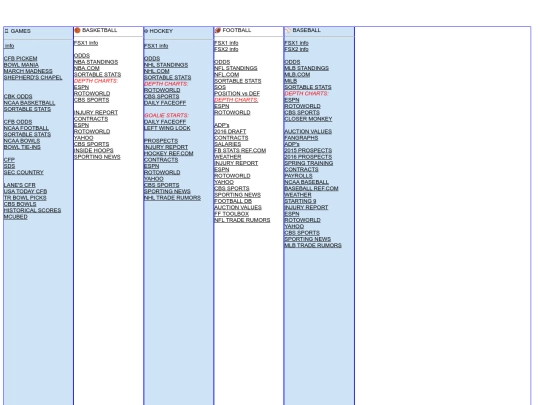The image size is (540, 405).
Task: Open hockey PROSPECTS link
Action: click(x=161, y=141)
